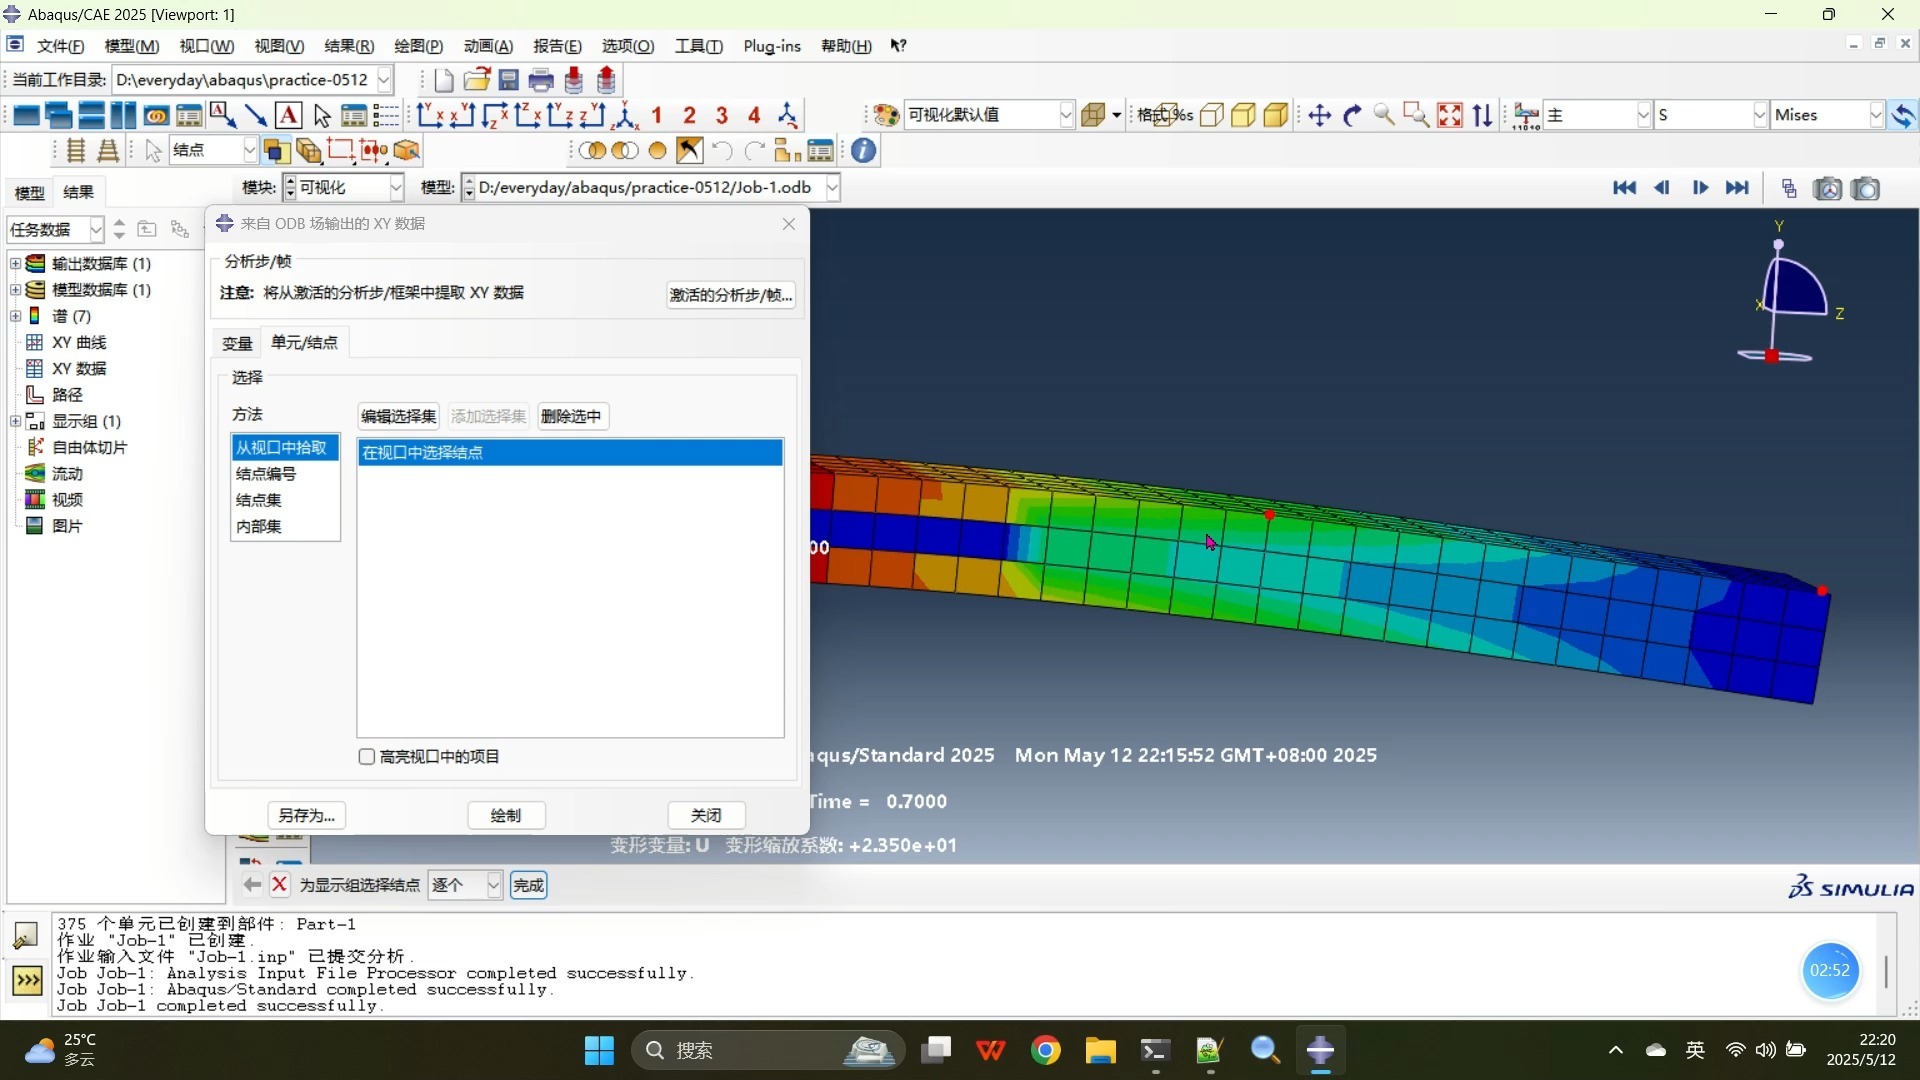Click the Pan view tool
This screenshot has height=1080, width=1920.
(x=1320, y=116)
